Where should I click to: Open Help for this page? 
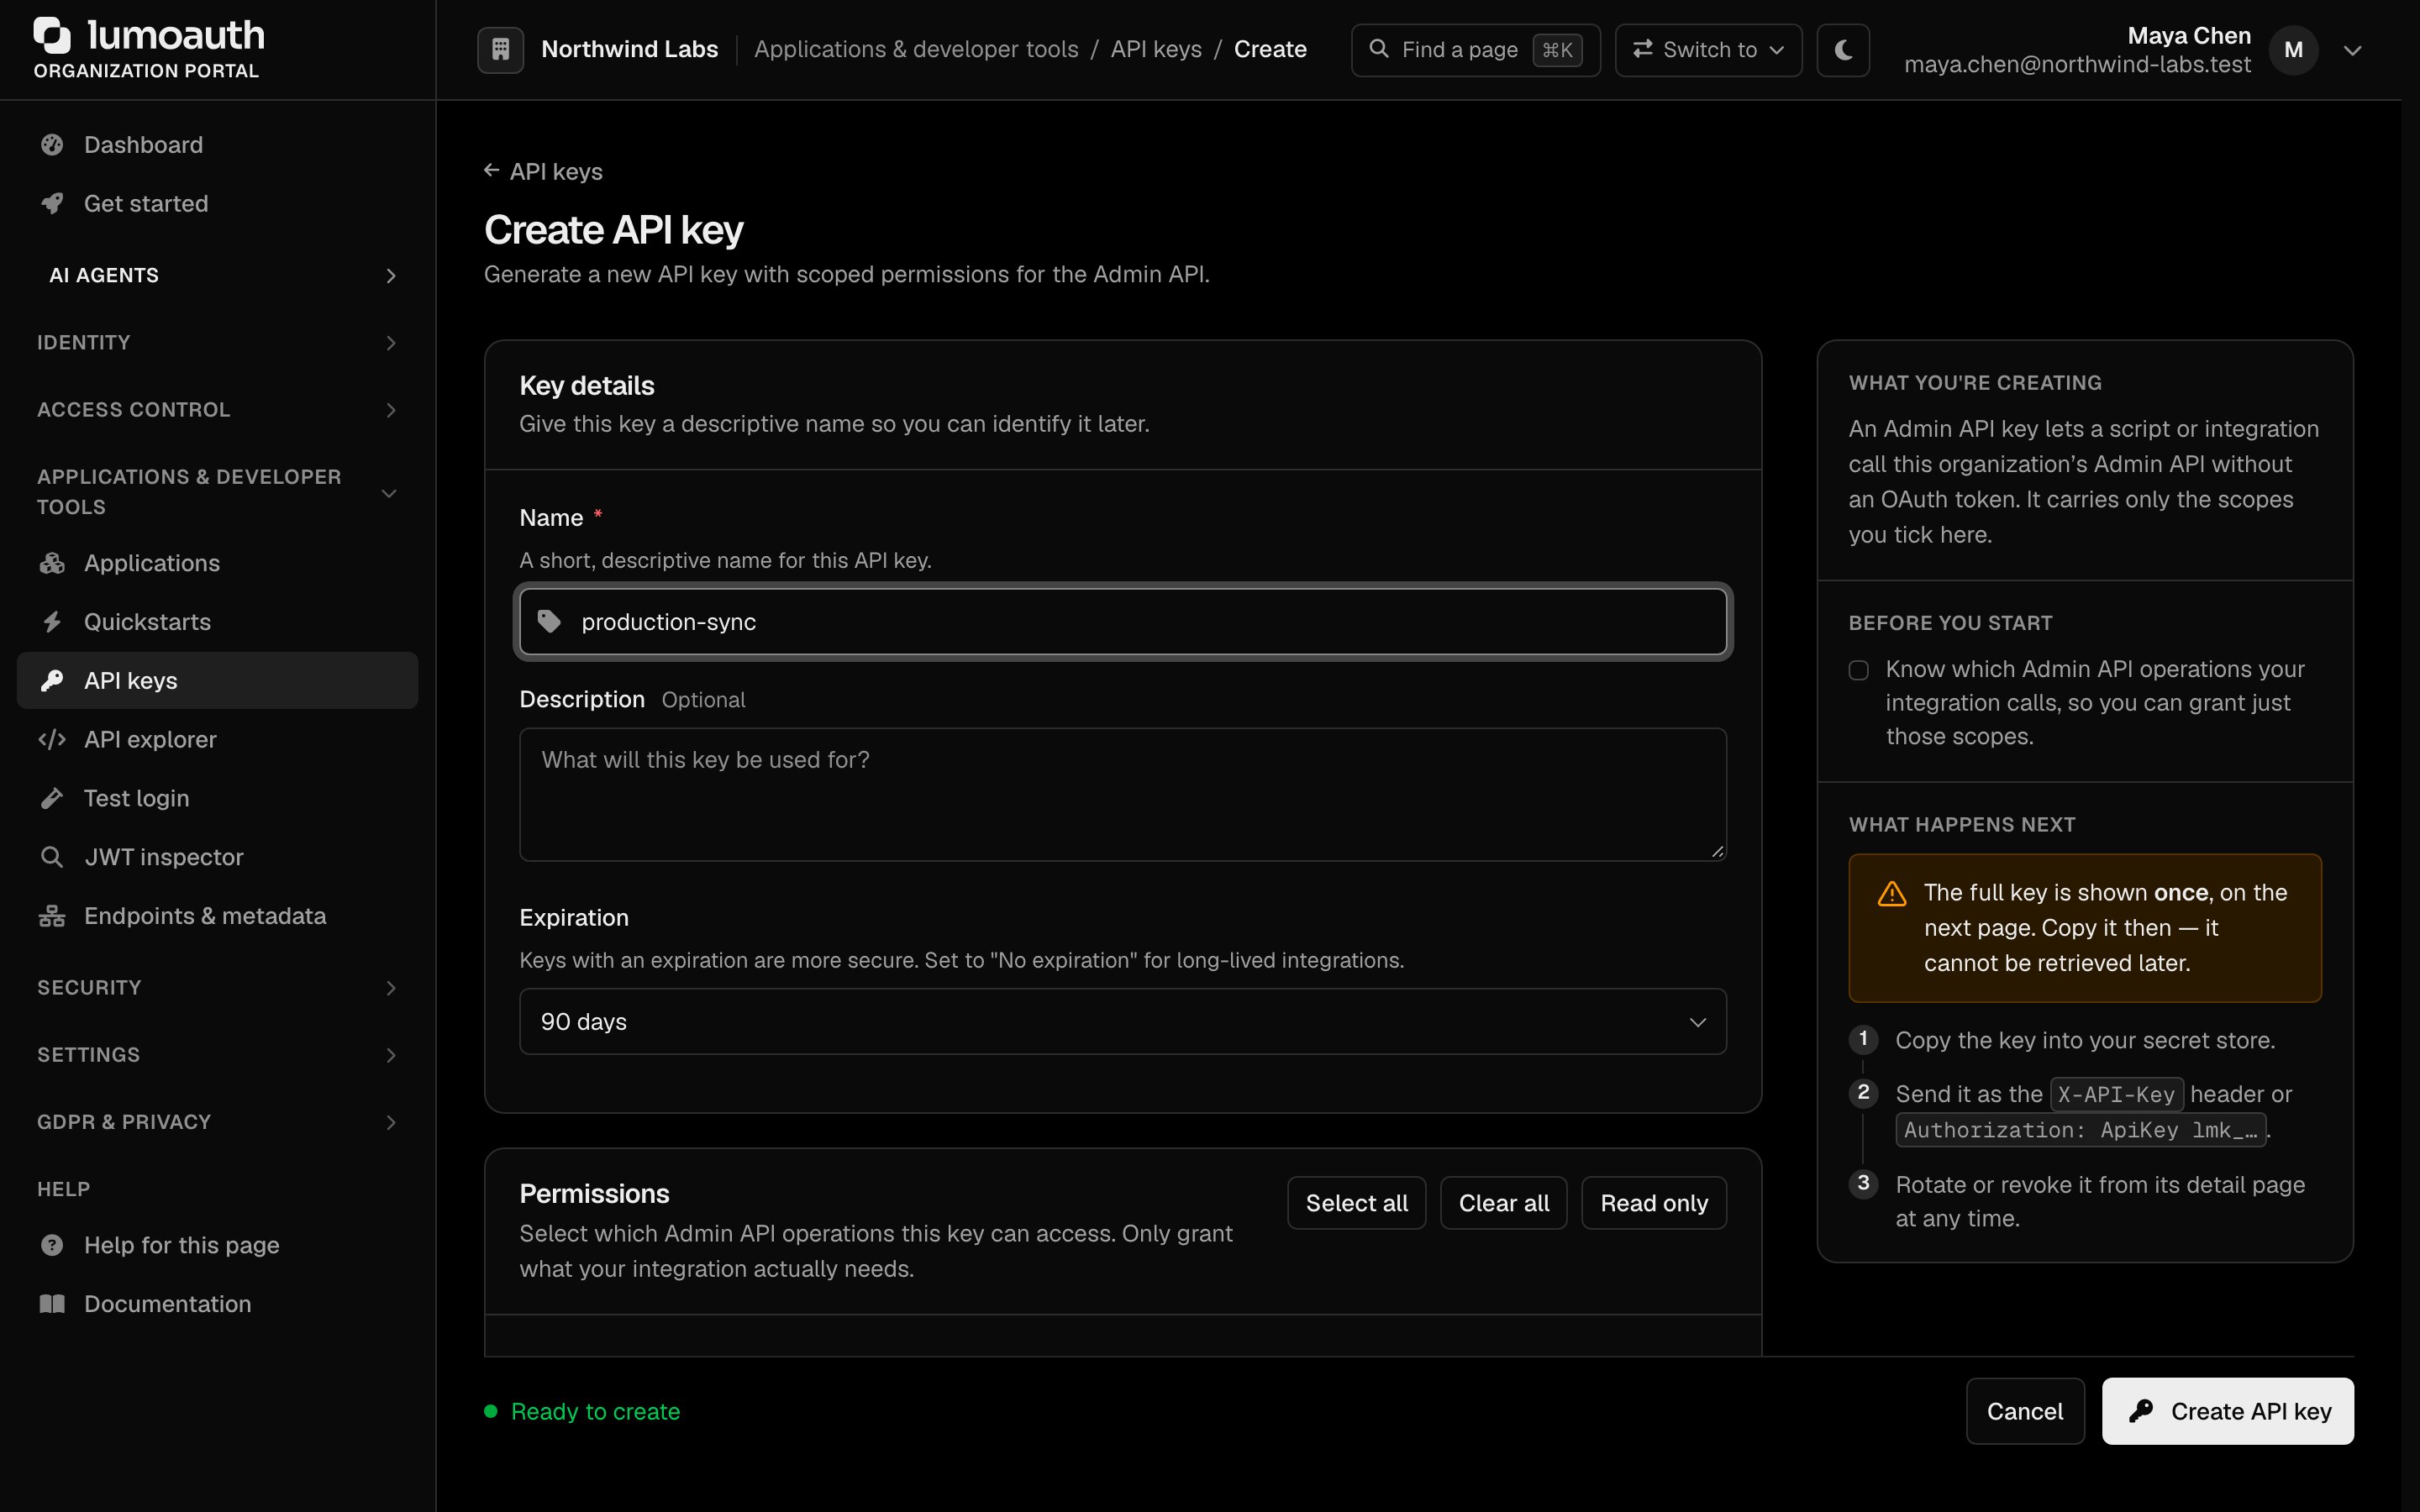click(x=217, y=1245)
